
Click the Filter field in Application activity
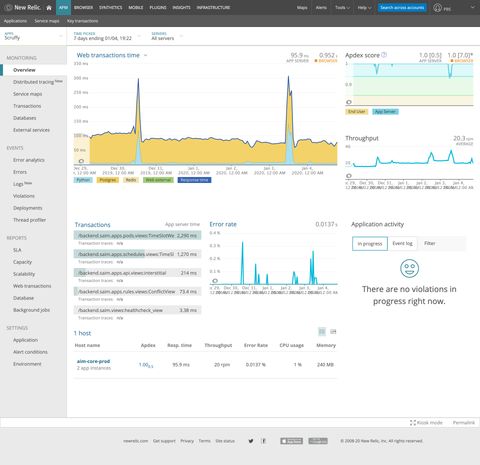pos(442,244)
